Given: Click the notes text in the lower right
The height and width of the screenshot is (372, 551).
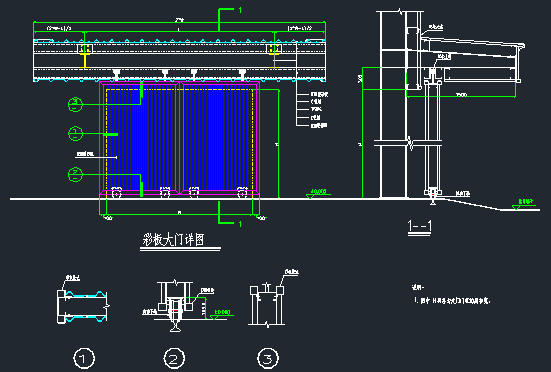Looking at the screenshot, I should [x=451, y=295].
